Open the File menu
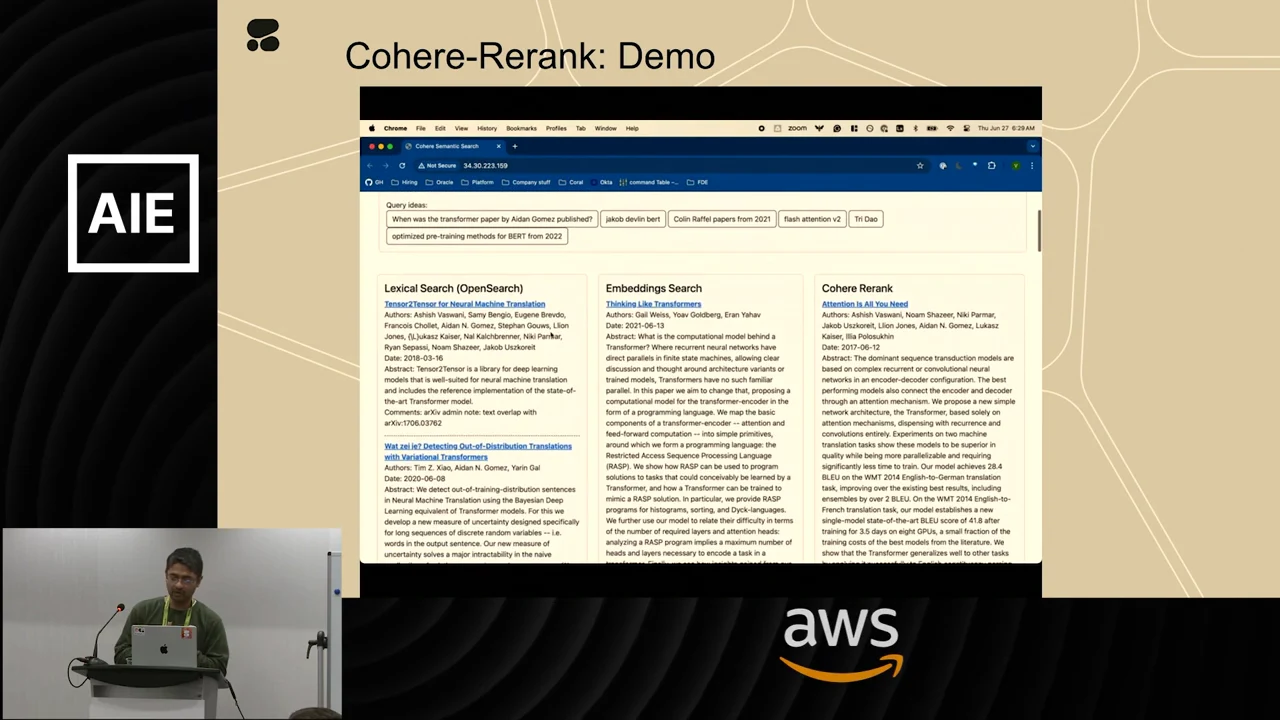This screenshot has width=1280, height=720. coord(420,128)
